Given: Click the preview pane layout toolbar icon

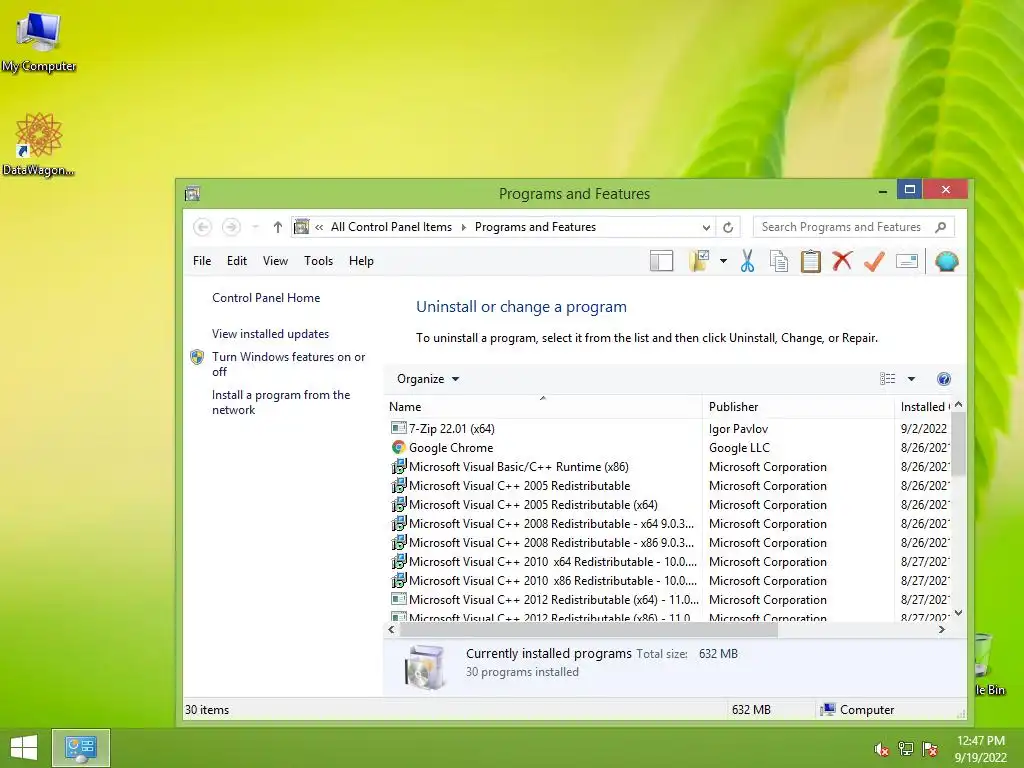Looking at the screenshot, I should pyautogui.click(x=662, y=261).
